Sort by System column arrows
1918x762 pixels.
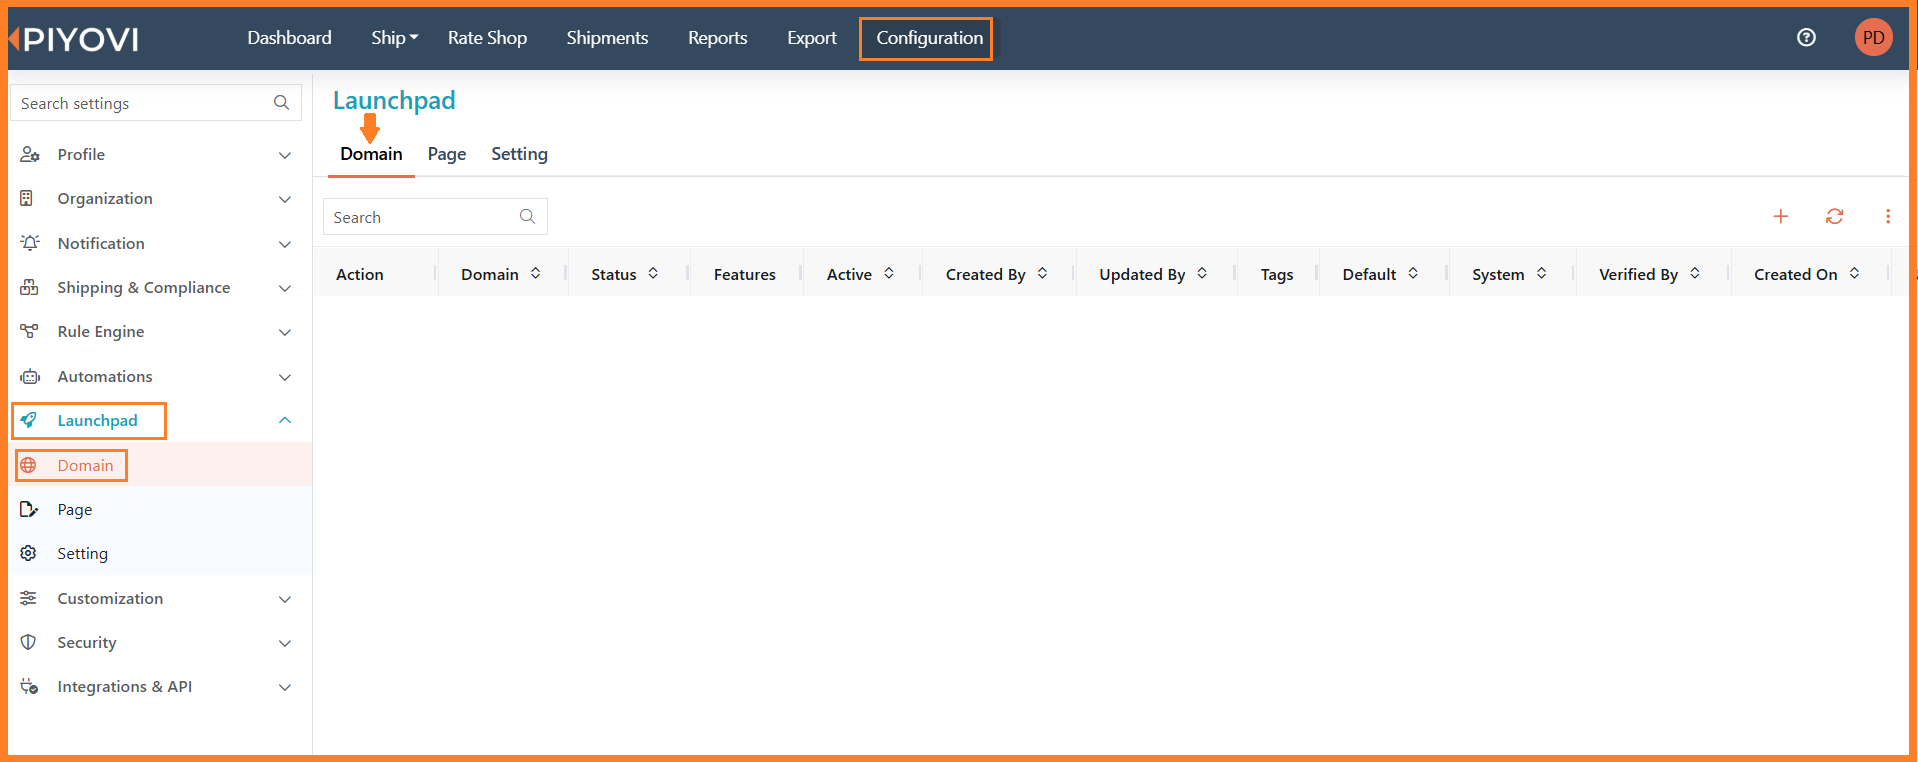click(x=1542, y=274)
